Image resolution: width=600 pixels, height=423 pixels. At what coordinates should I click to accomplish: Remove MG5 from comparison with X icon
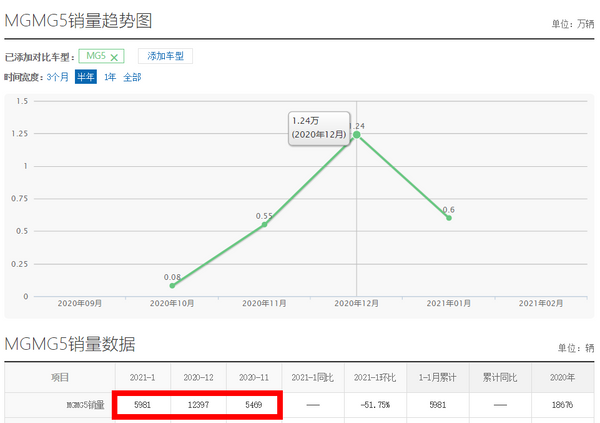tap(114, 57)
